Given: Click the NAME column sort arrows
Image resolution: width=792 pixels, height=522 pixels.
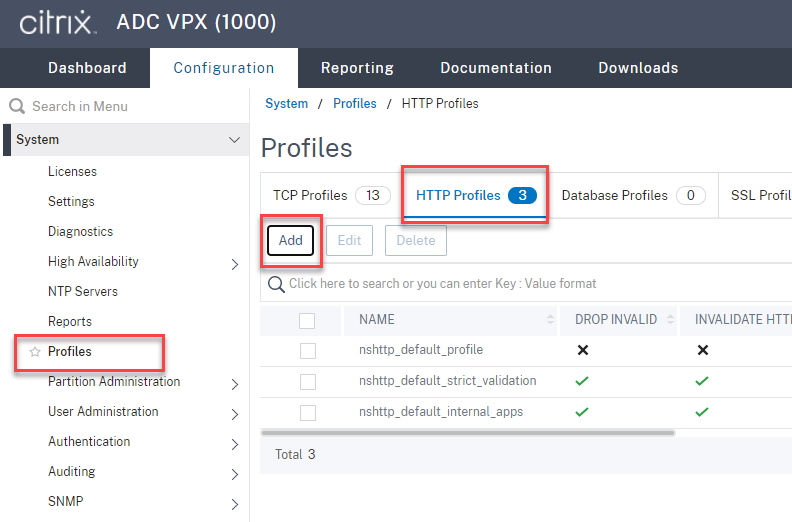Looking at the screenshot, I should click(550, 320).
